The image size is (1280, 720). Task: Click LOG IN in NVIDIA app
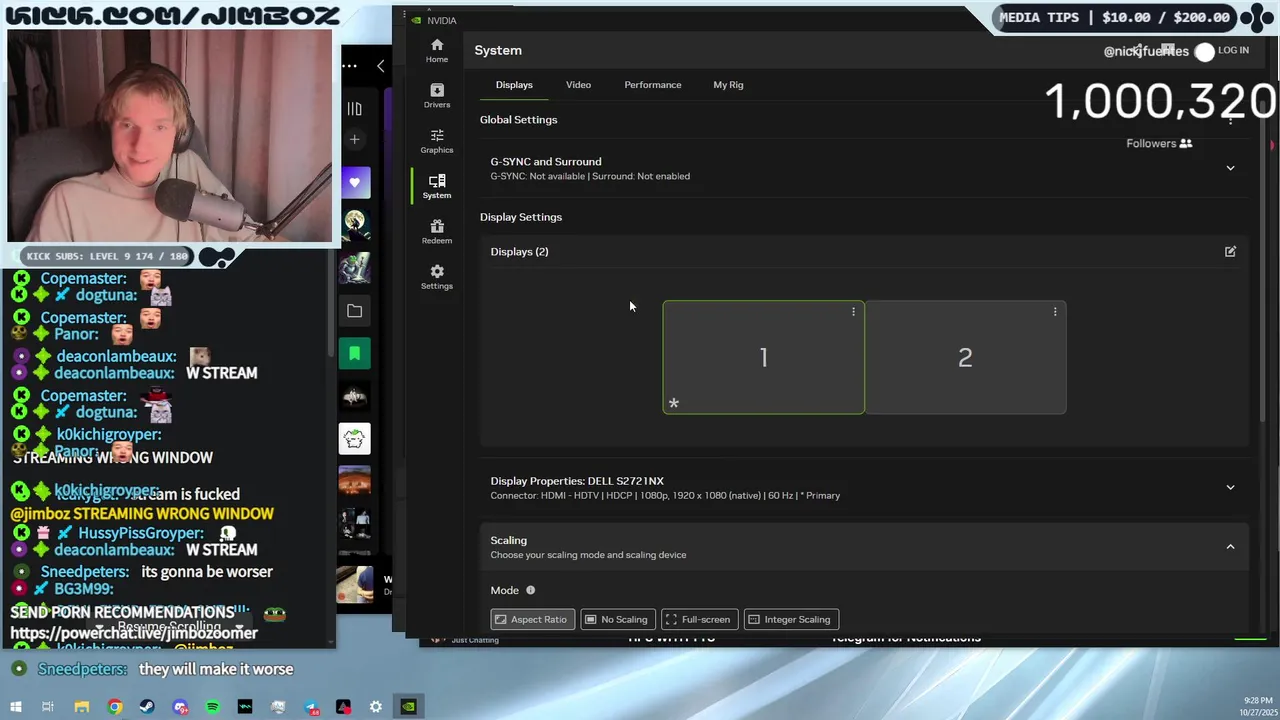[x=1233, y=51]
